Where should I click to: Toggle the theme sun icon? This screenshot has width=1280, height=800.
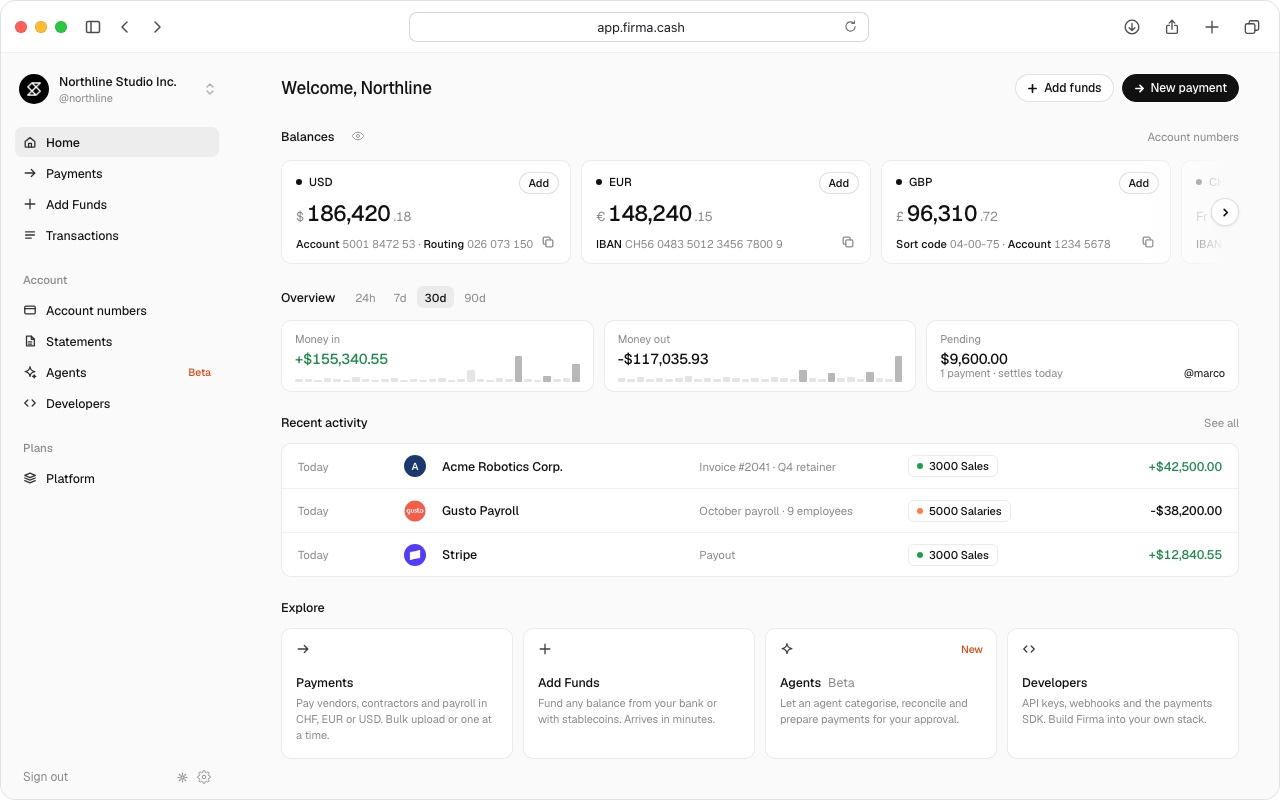[182, 777]
